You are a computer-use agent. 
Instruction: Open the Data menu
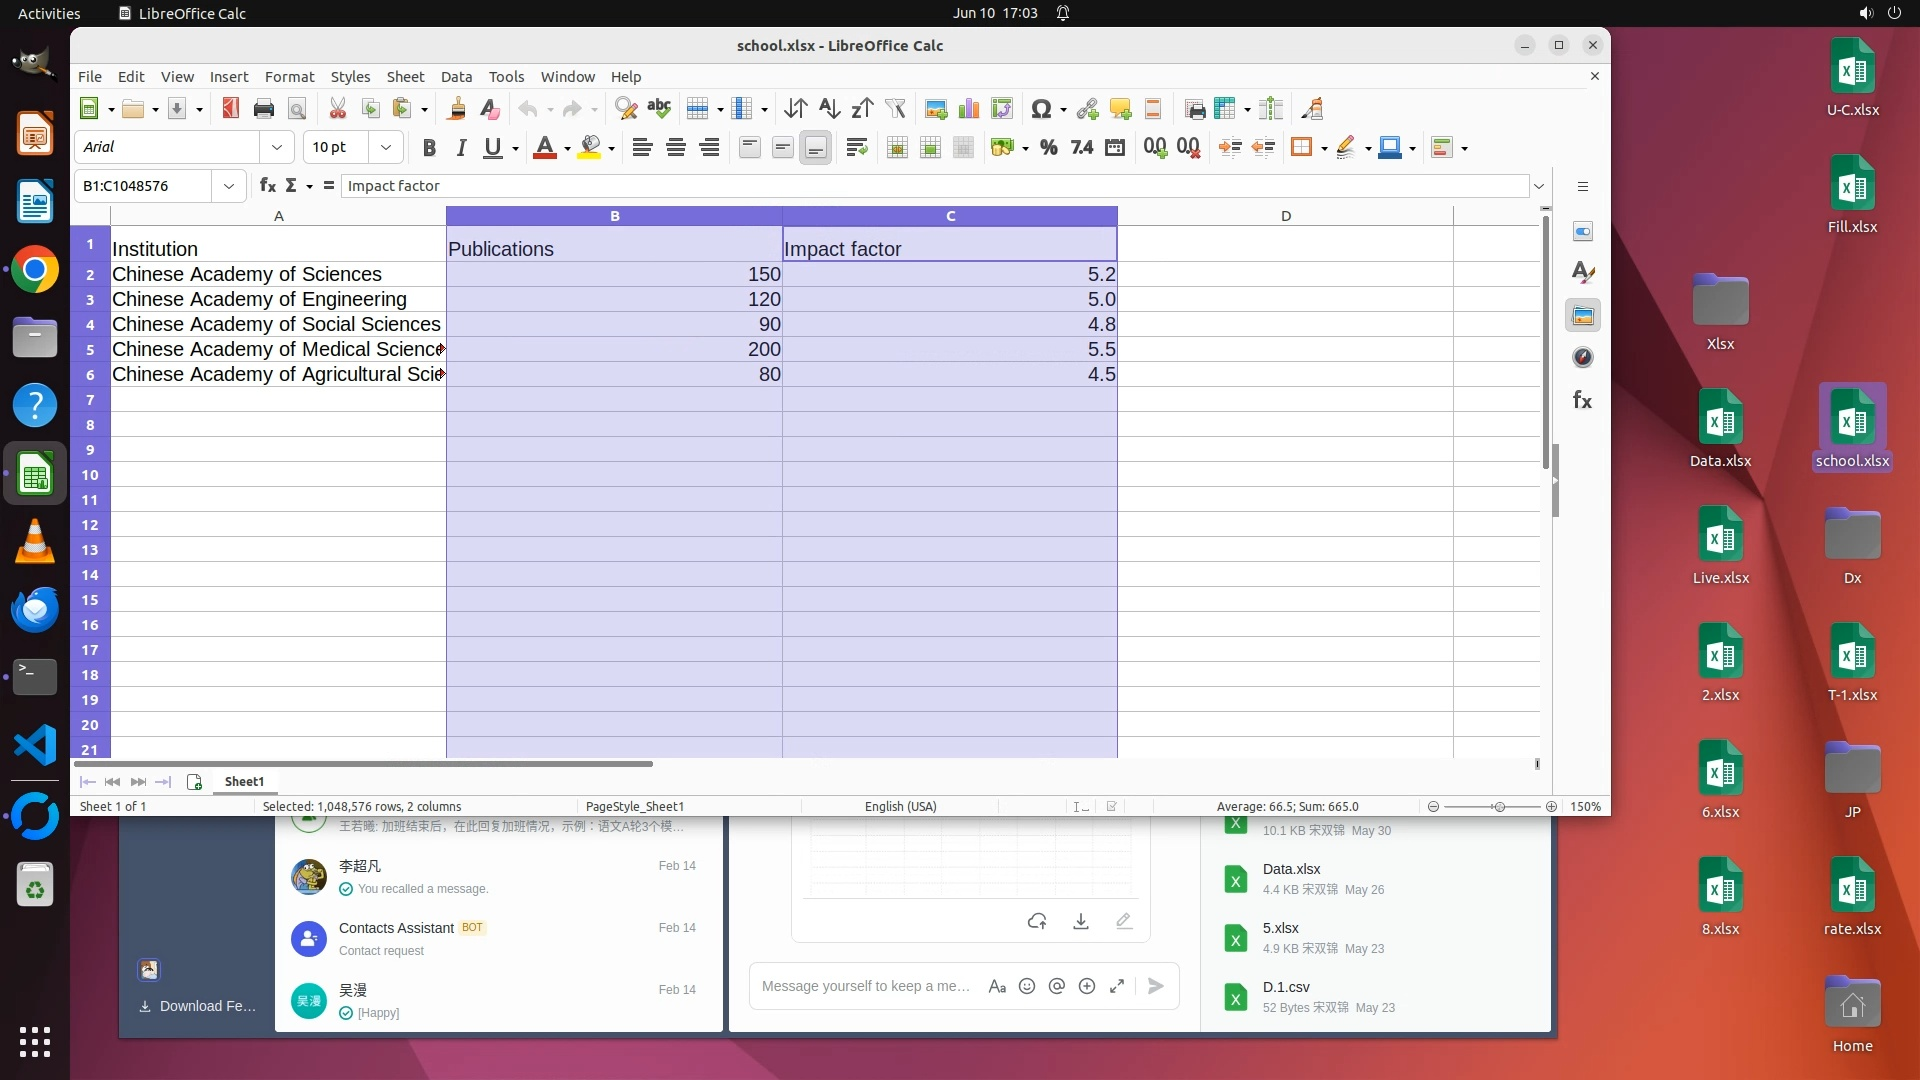(x=456, y=77)
